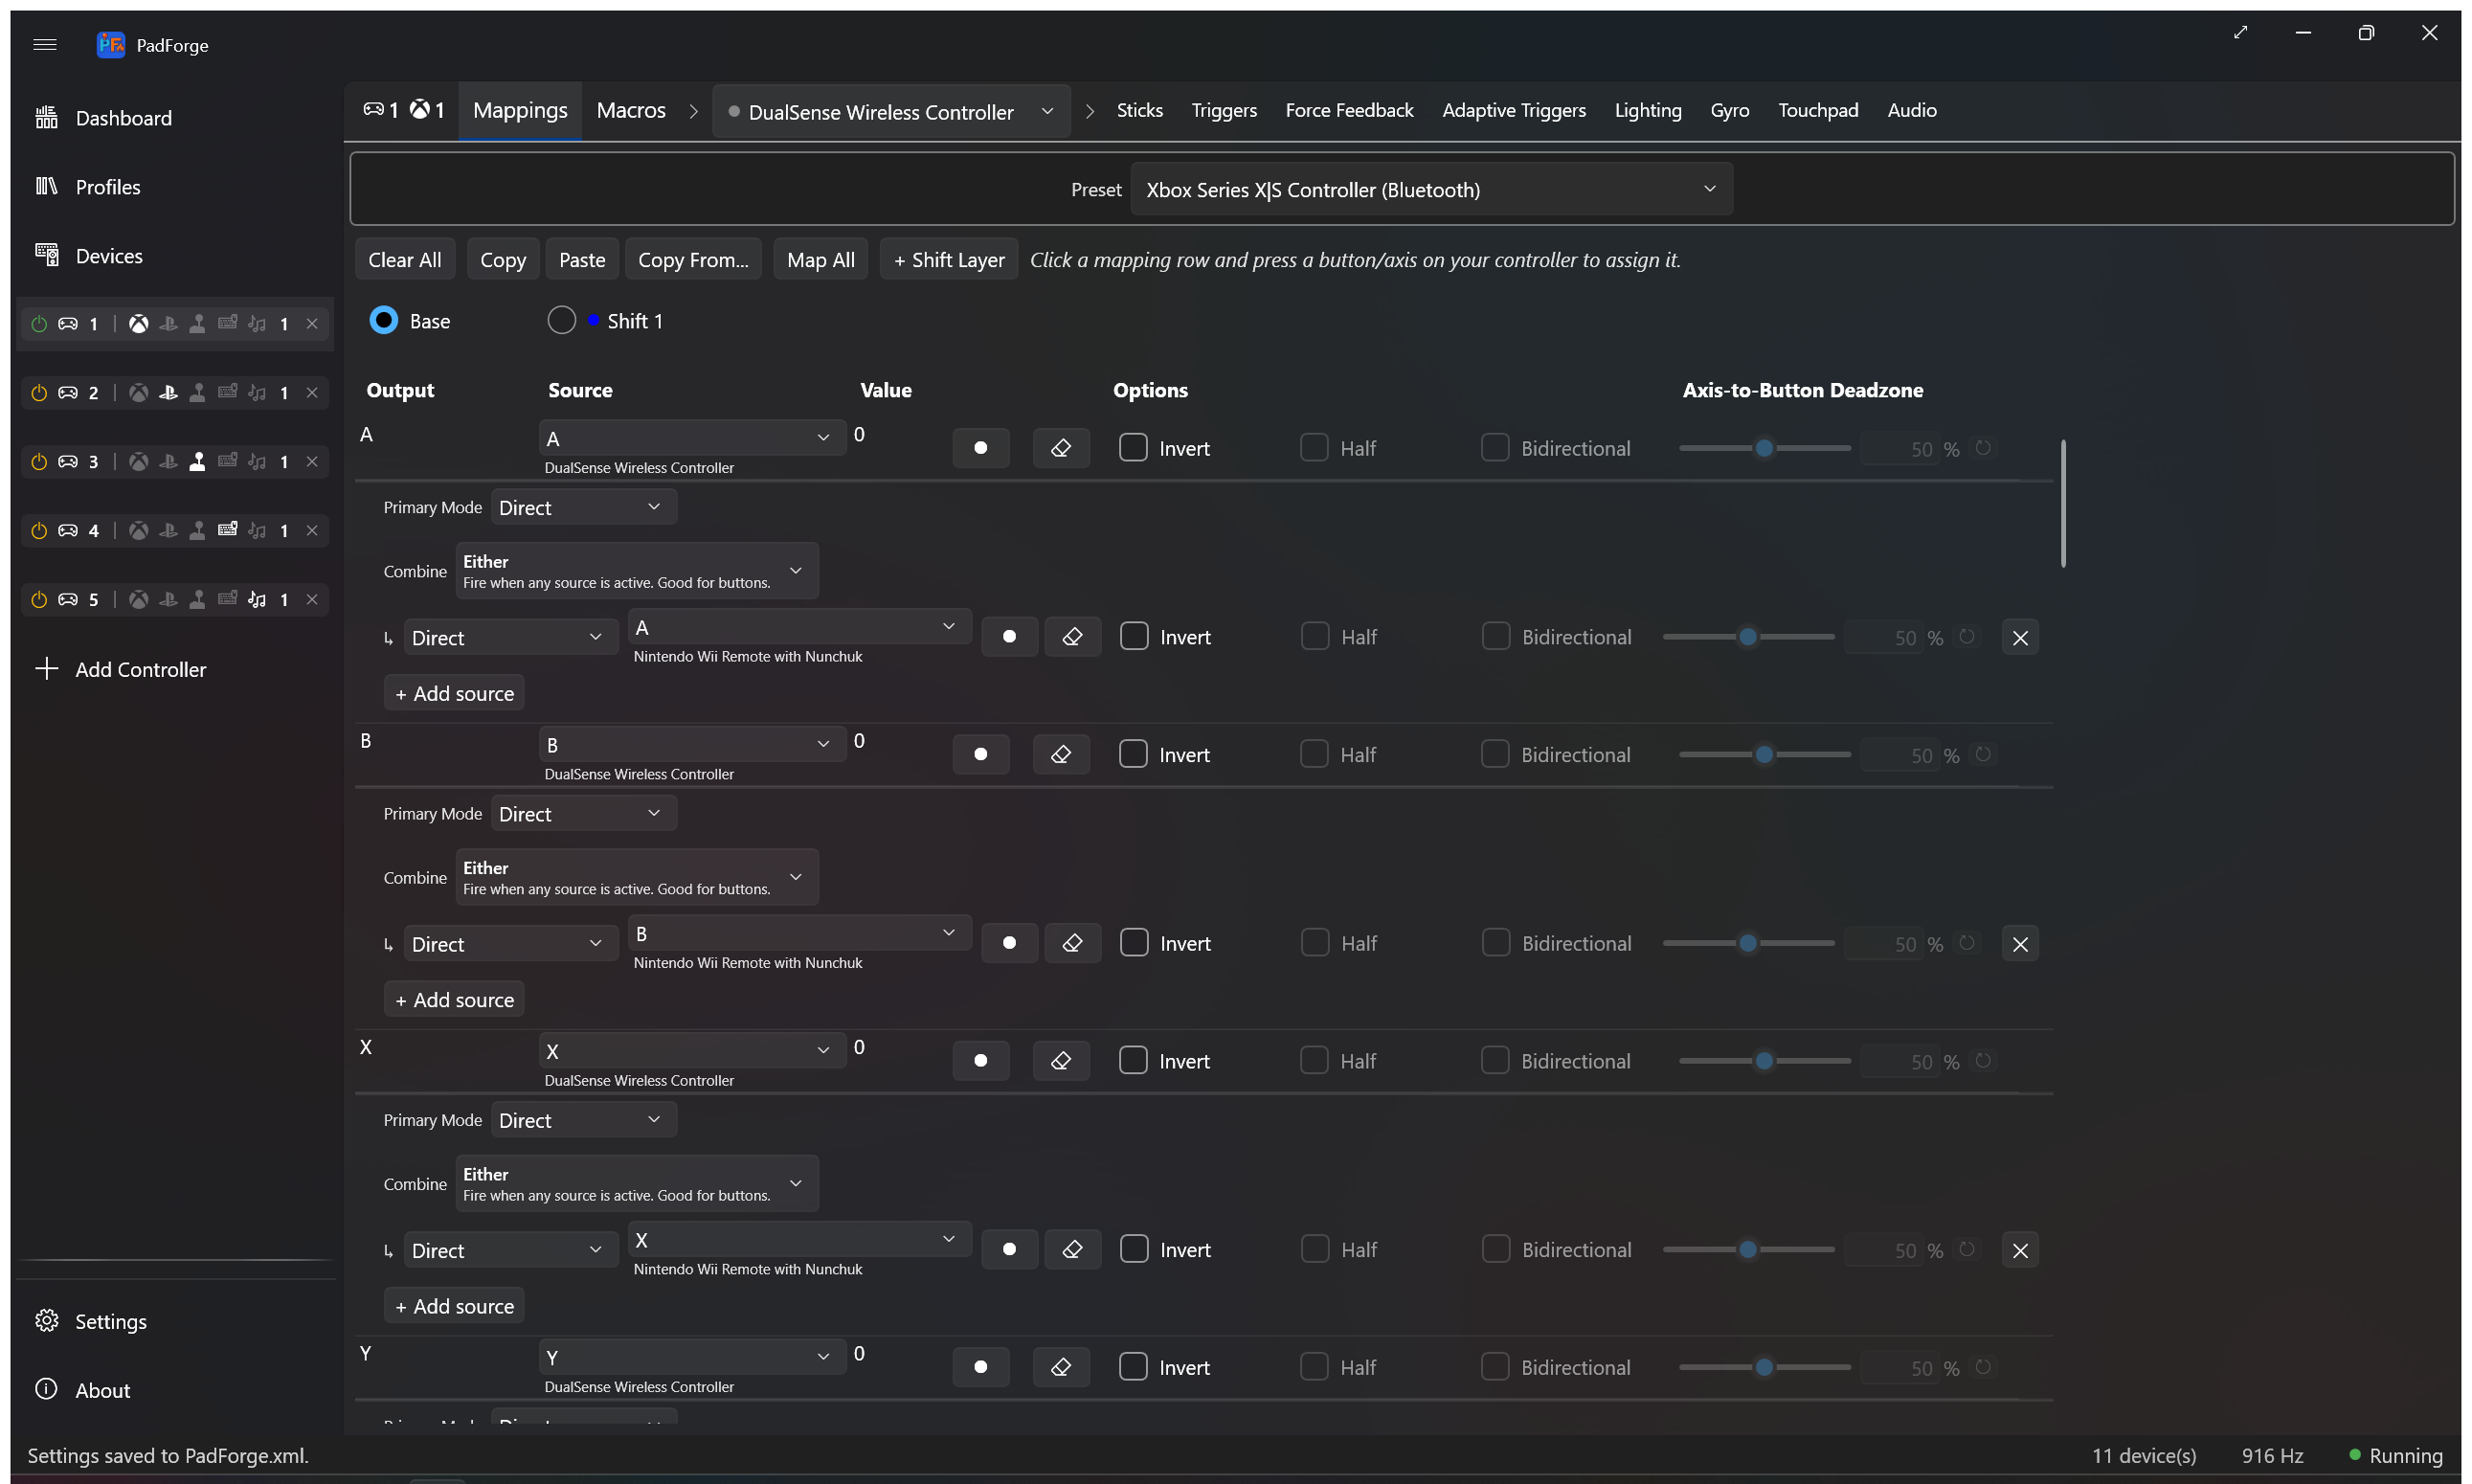The height and width of the screenshot is (1484, 2472).
Task: Open the Sticks tab
Action: (1139, 110)
